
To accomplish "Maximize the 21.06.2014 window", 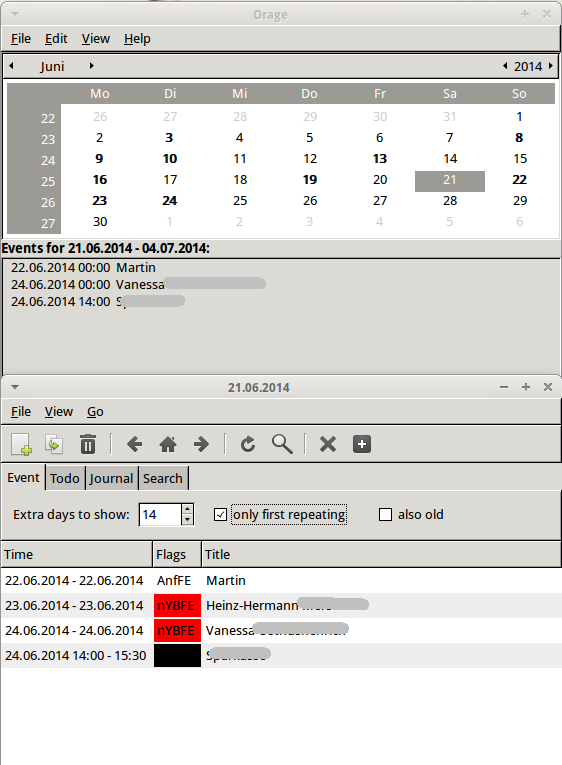I will click(x=526, y=387).
